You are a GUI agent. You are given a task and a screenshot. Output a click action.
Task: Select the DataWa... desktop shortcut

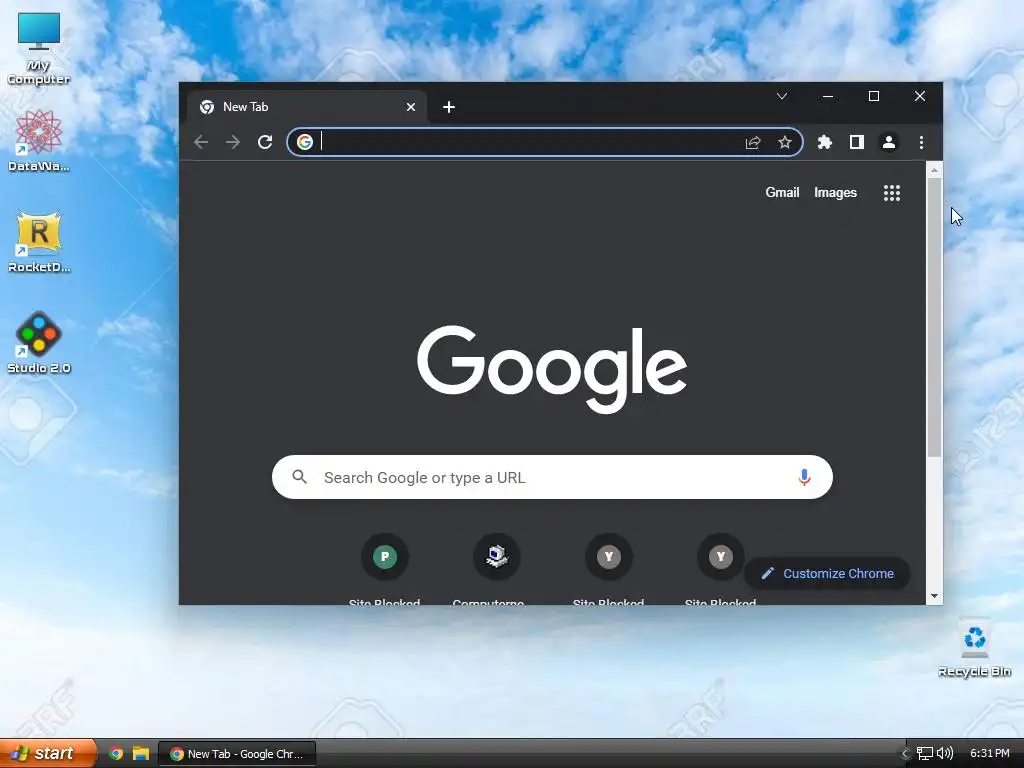(39, 142)
